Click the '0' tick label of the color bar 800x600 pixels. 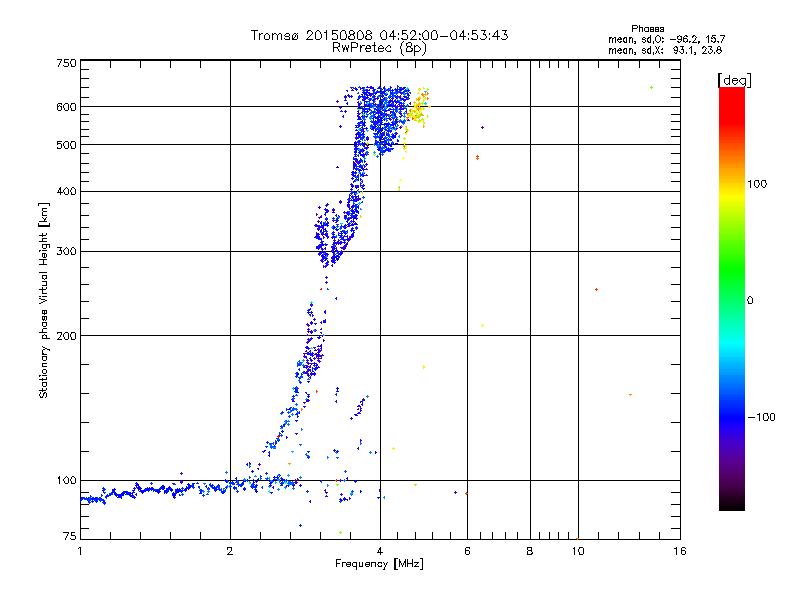tap(750, 301)
